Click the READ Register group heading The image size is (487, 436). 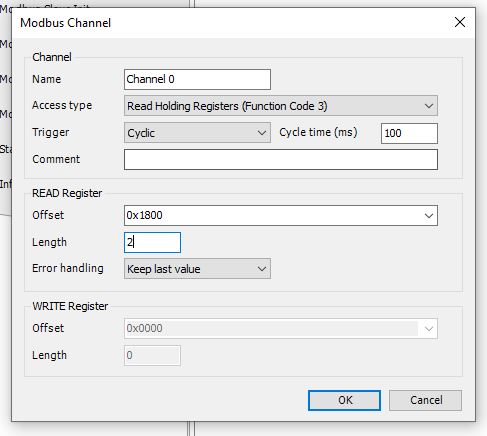[x=67, y=193]
